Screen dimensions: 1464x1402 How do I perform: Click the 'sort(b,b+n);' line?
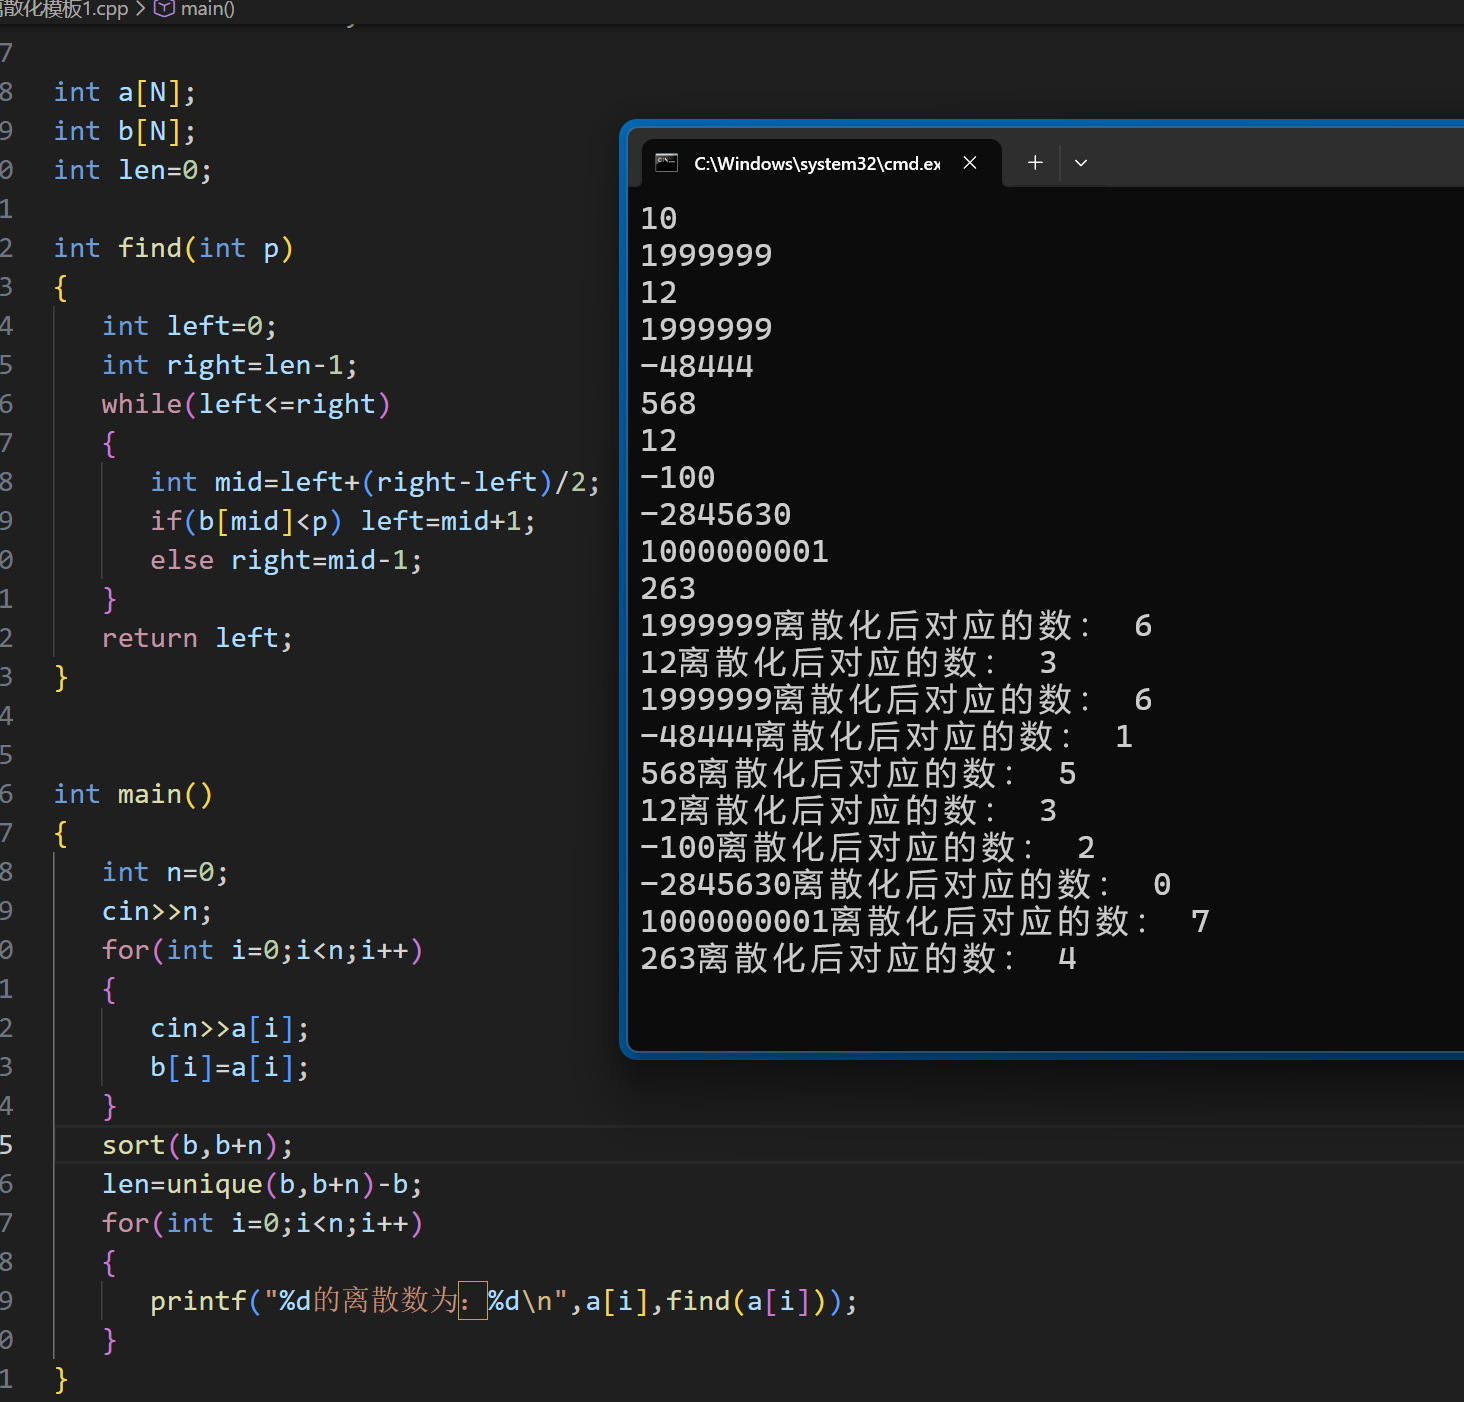click(198, 1145)
